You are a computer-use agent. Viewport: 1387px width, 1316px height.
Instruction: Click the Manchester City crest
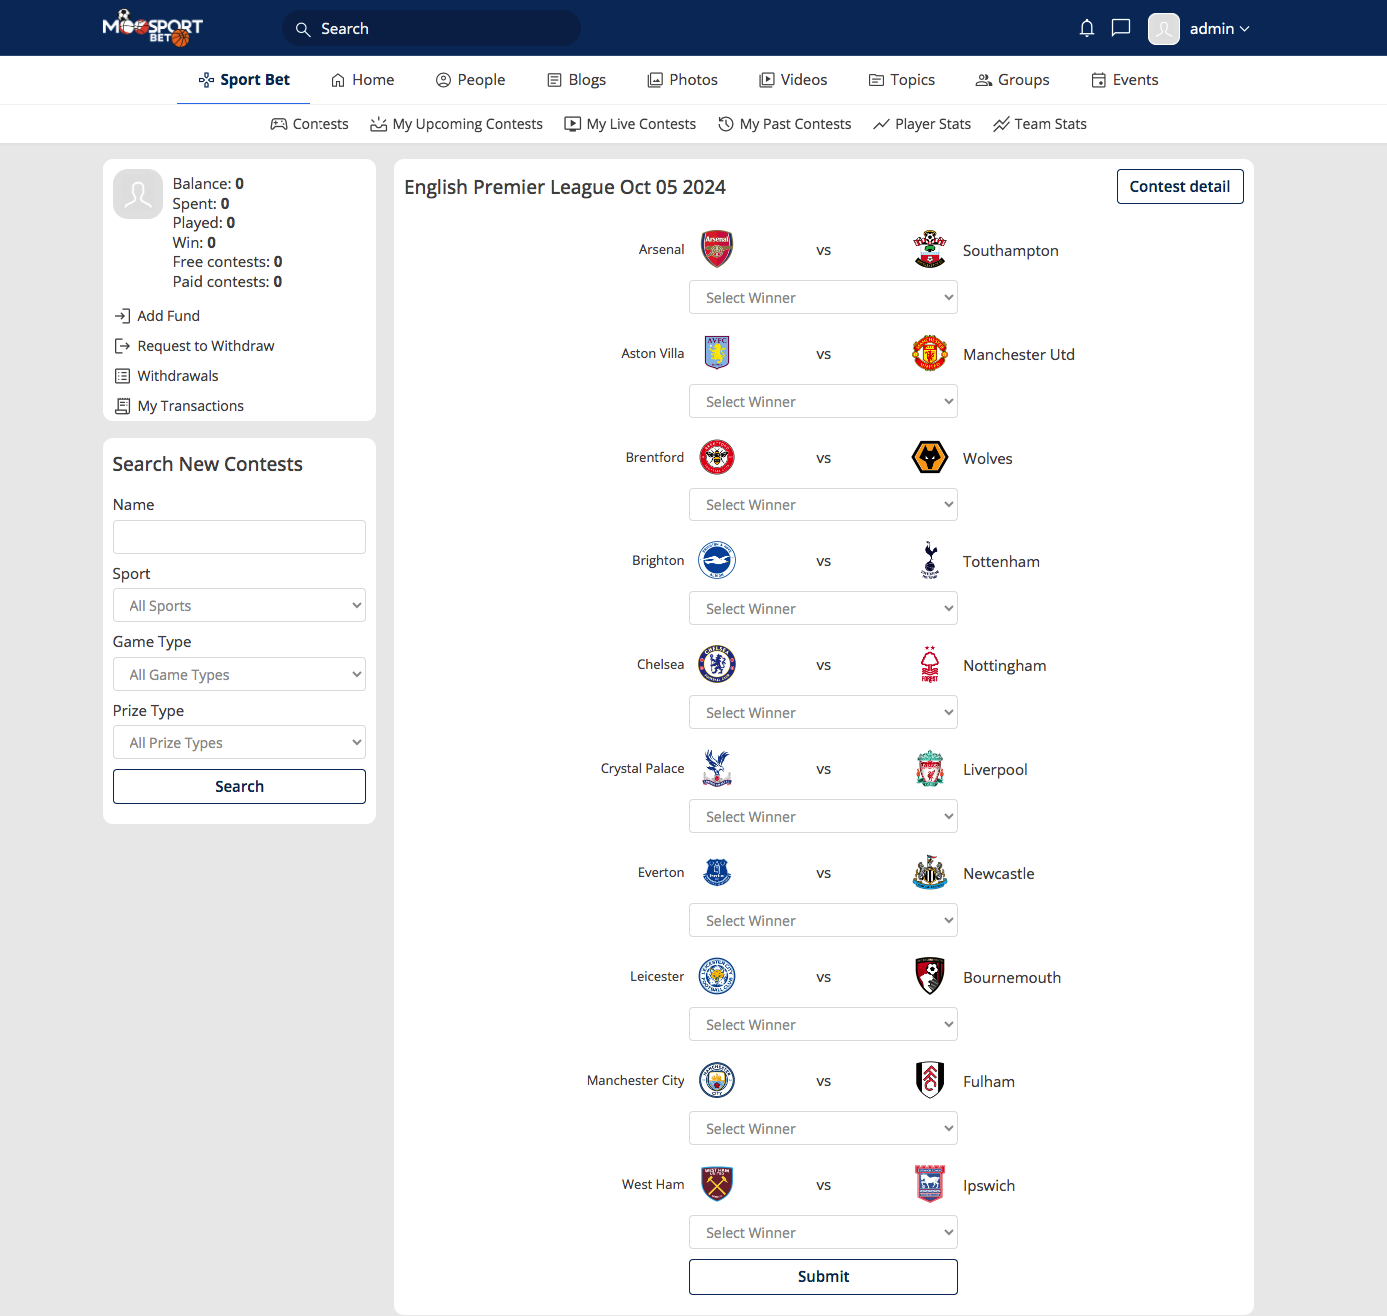click(x=717, y=1080)
